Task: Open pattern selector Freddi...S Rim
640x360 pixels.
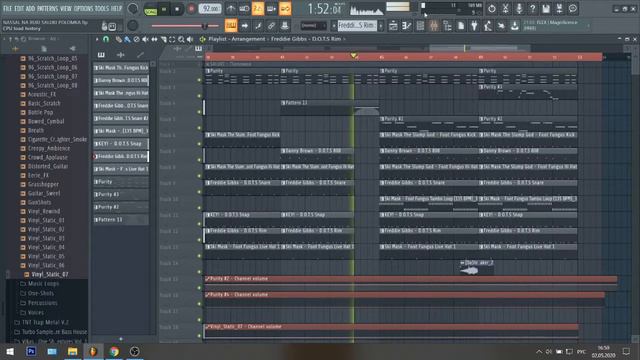Action: [357, 26]
